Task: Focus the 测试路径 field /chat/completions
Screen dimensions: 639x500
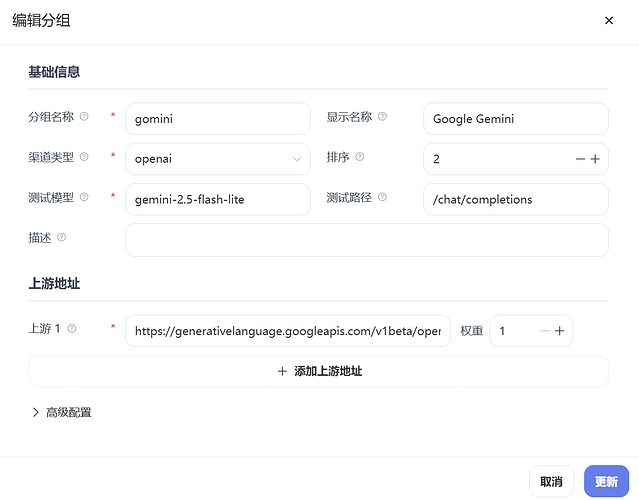Action: (516, 199)
